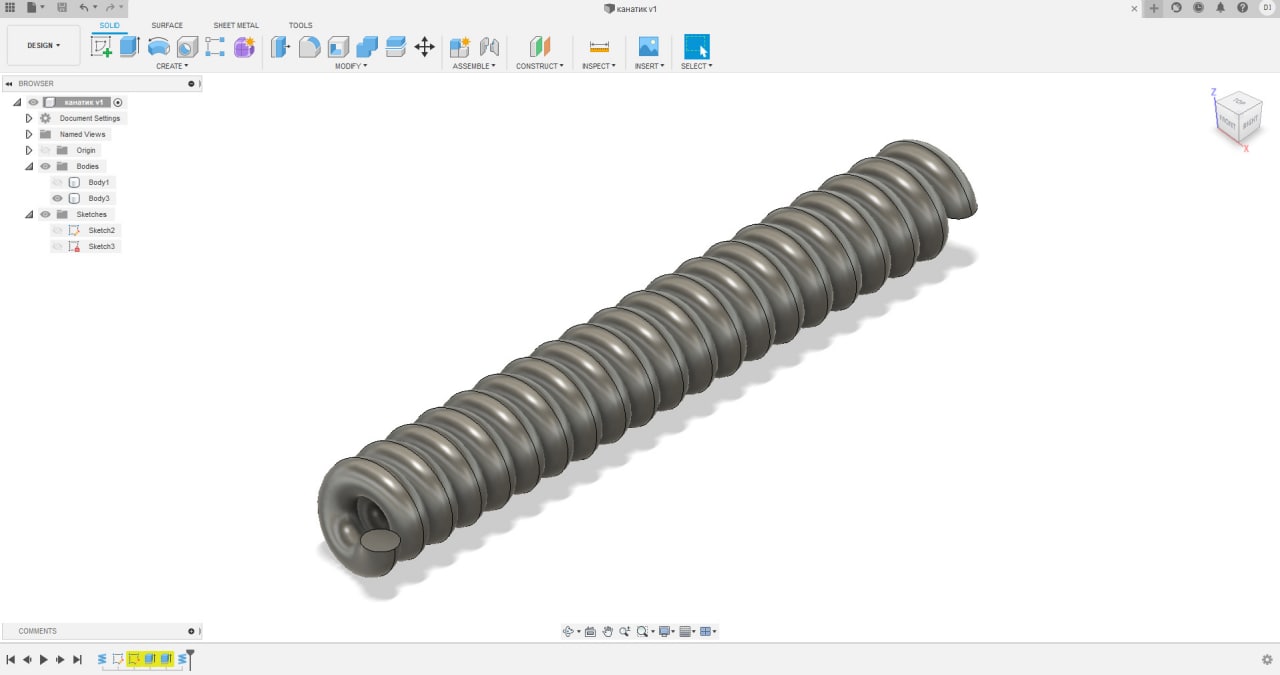The height and width of the screenshot is (675, 1280).
Task: Undo the last action
Action: 84,8
